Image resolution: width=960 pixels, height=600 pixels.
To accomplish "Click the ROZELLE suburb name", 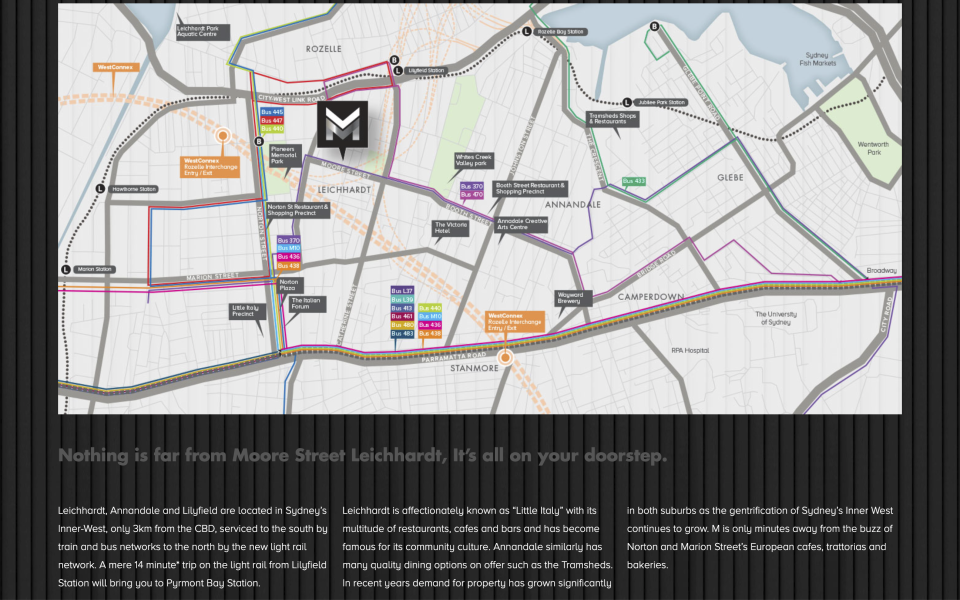I will pyautogui.click(x=323, y=49).
